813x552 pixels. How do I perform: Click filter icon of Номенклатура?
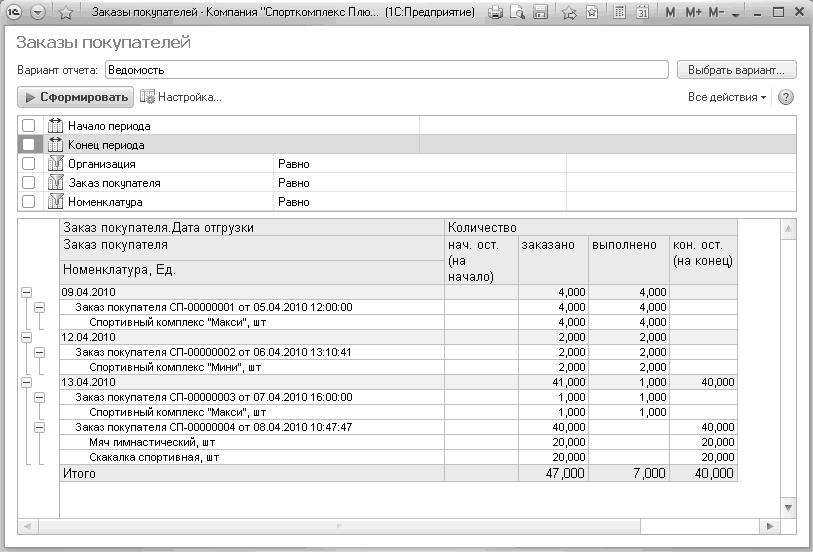55,201
